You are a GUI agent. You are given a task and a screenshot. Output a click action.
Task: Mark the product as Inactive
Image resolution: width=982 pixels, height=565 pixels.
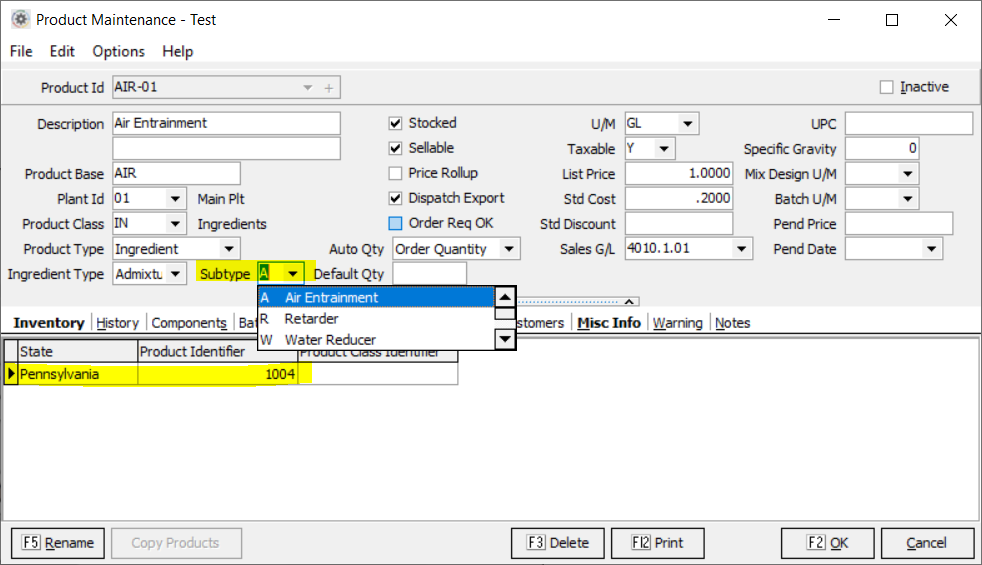[886, 87]
